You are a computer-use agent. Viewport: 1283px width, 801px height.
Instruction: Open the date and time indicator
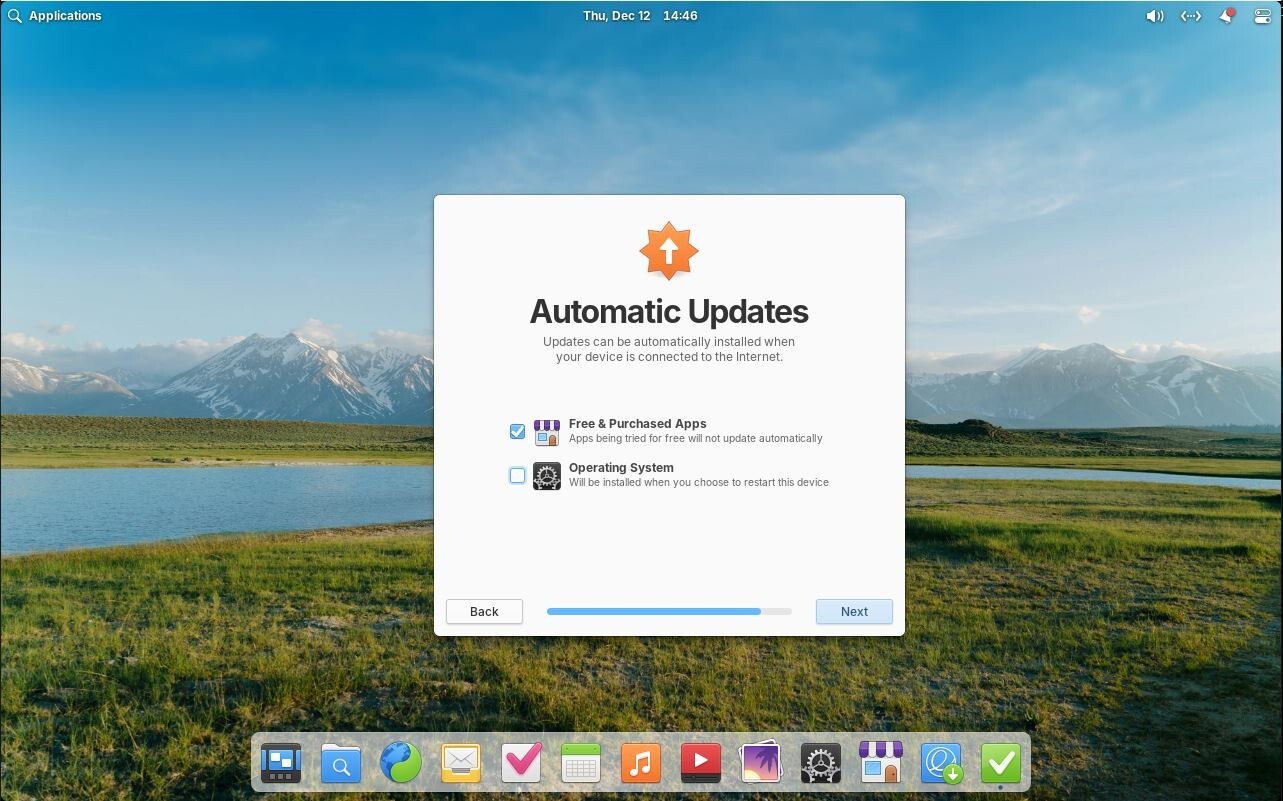coord(640,16)
